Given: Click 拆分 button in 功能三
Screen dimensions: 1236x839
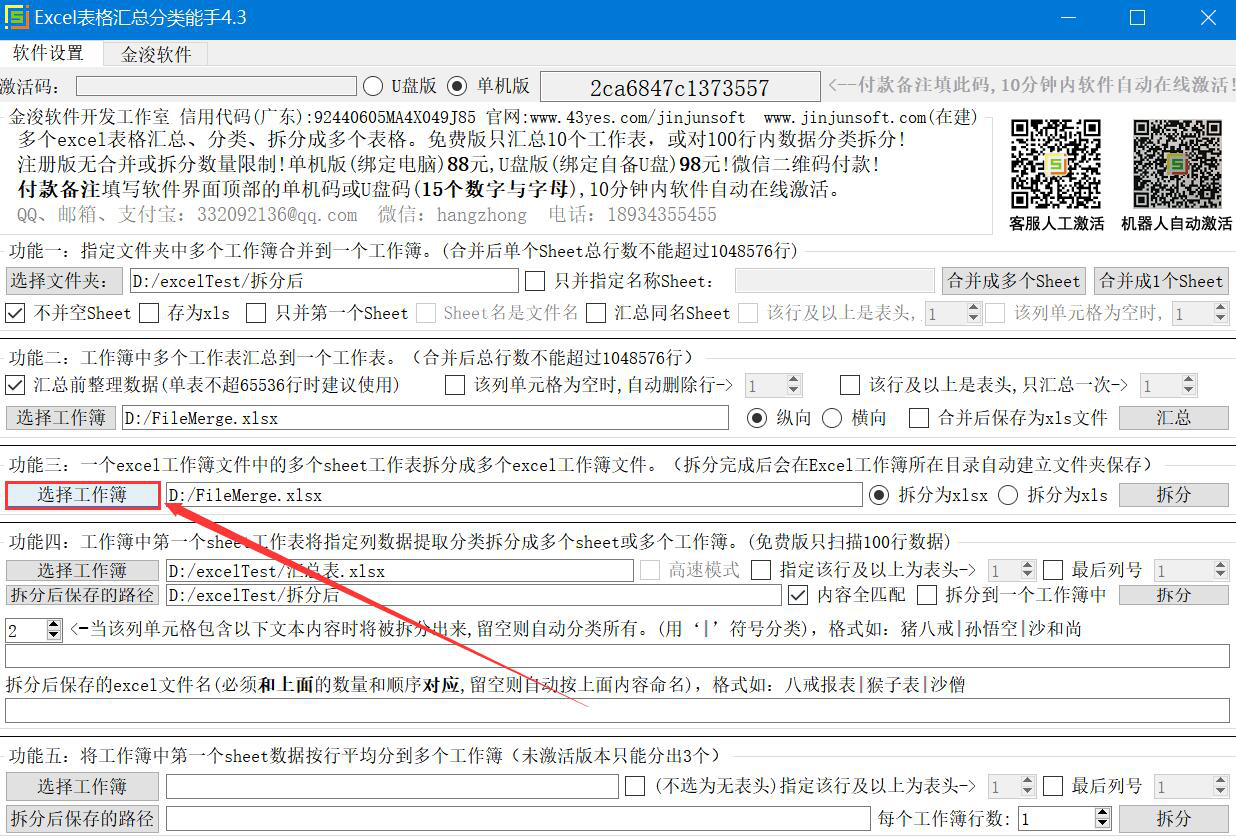Looking at the screenshot, I should 1174,494.
